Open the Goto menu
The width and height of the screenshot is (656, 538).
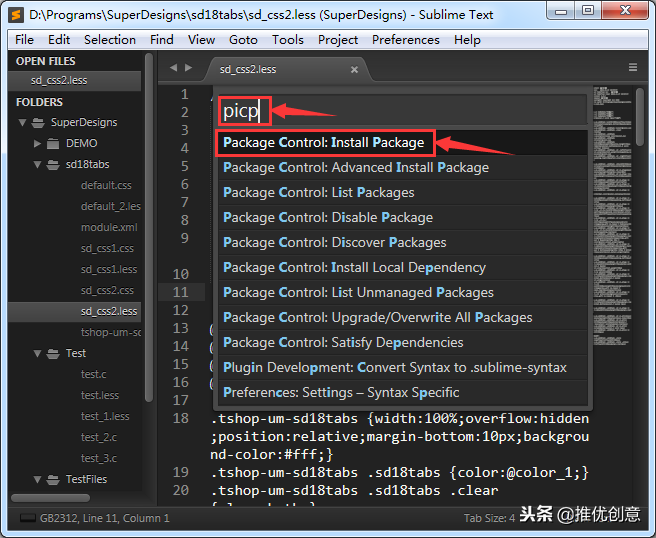click(243, 40)
